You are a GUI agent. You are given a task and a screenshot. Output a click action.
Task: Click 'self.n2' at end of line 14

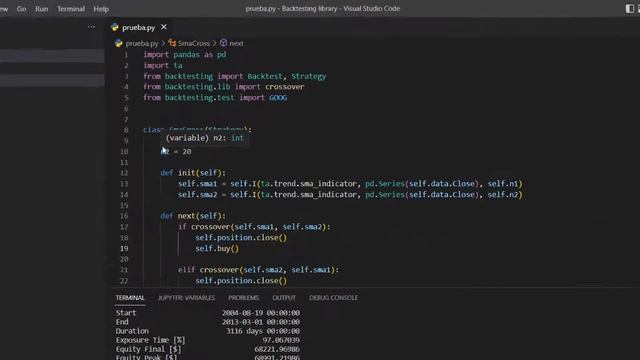coord(503,195)
